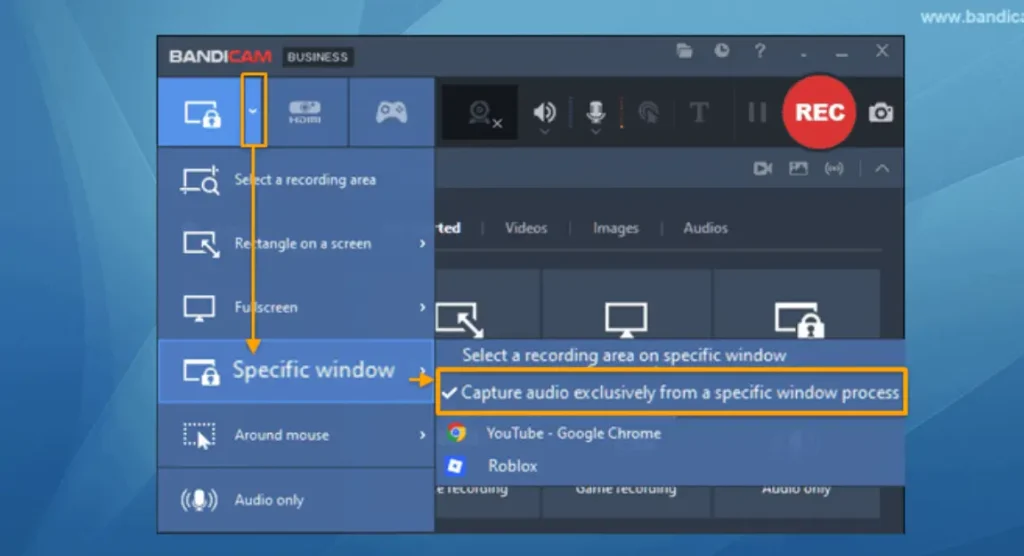Open the Images tab
Viewport: 1024px width, 556px height.
point(615,228)
